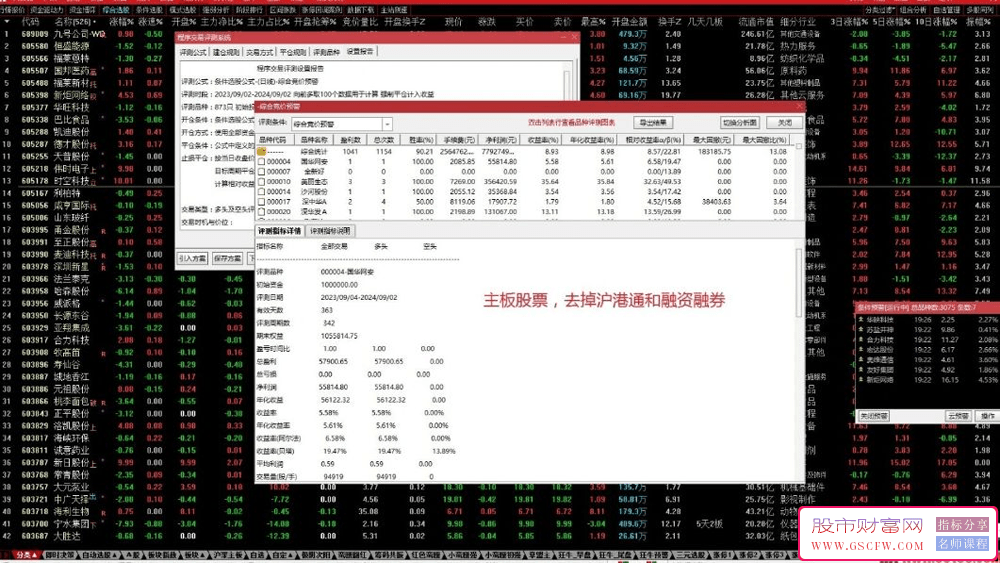Sort by the 振幅% column header

pos(977,22)
